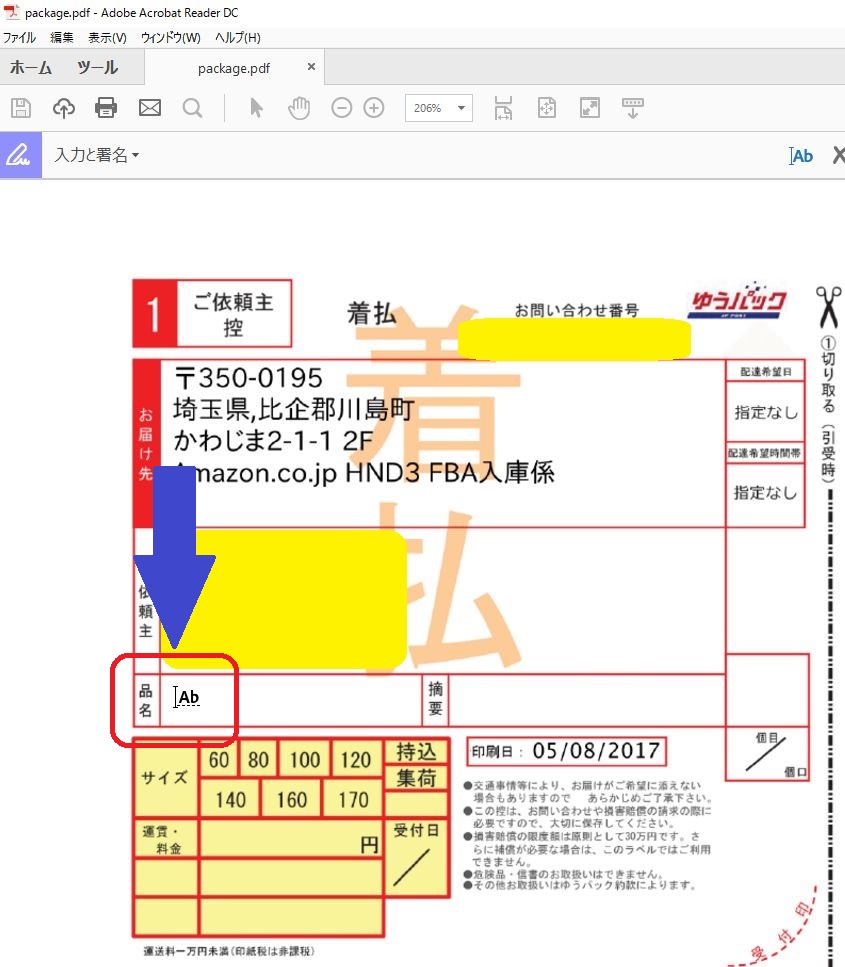845x967 pixels.
Task: Click the size 100 box
Action: coord(305,760)
